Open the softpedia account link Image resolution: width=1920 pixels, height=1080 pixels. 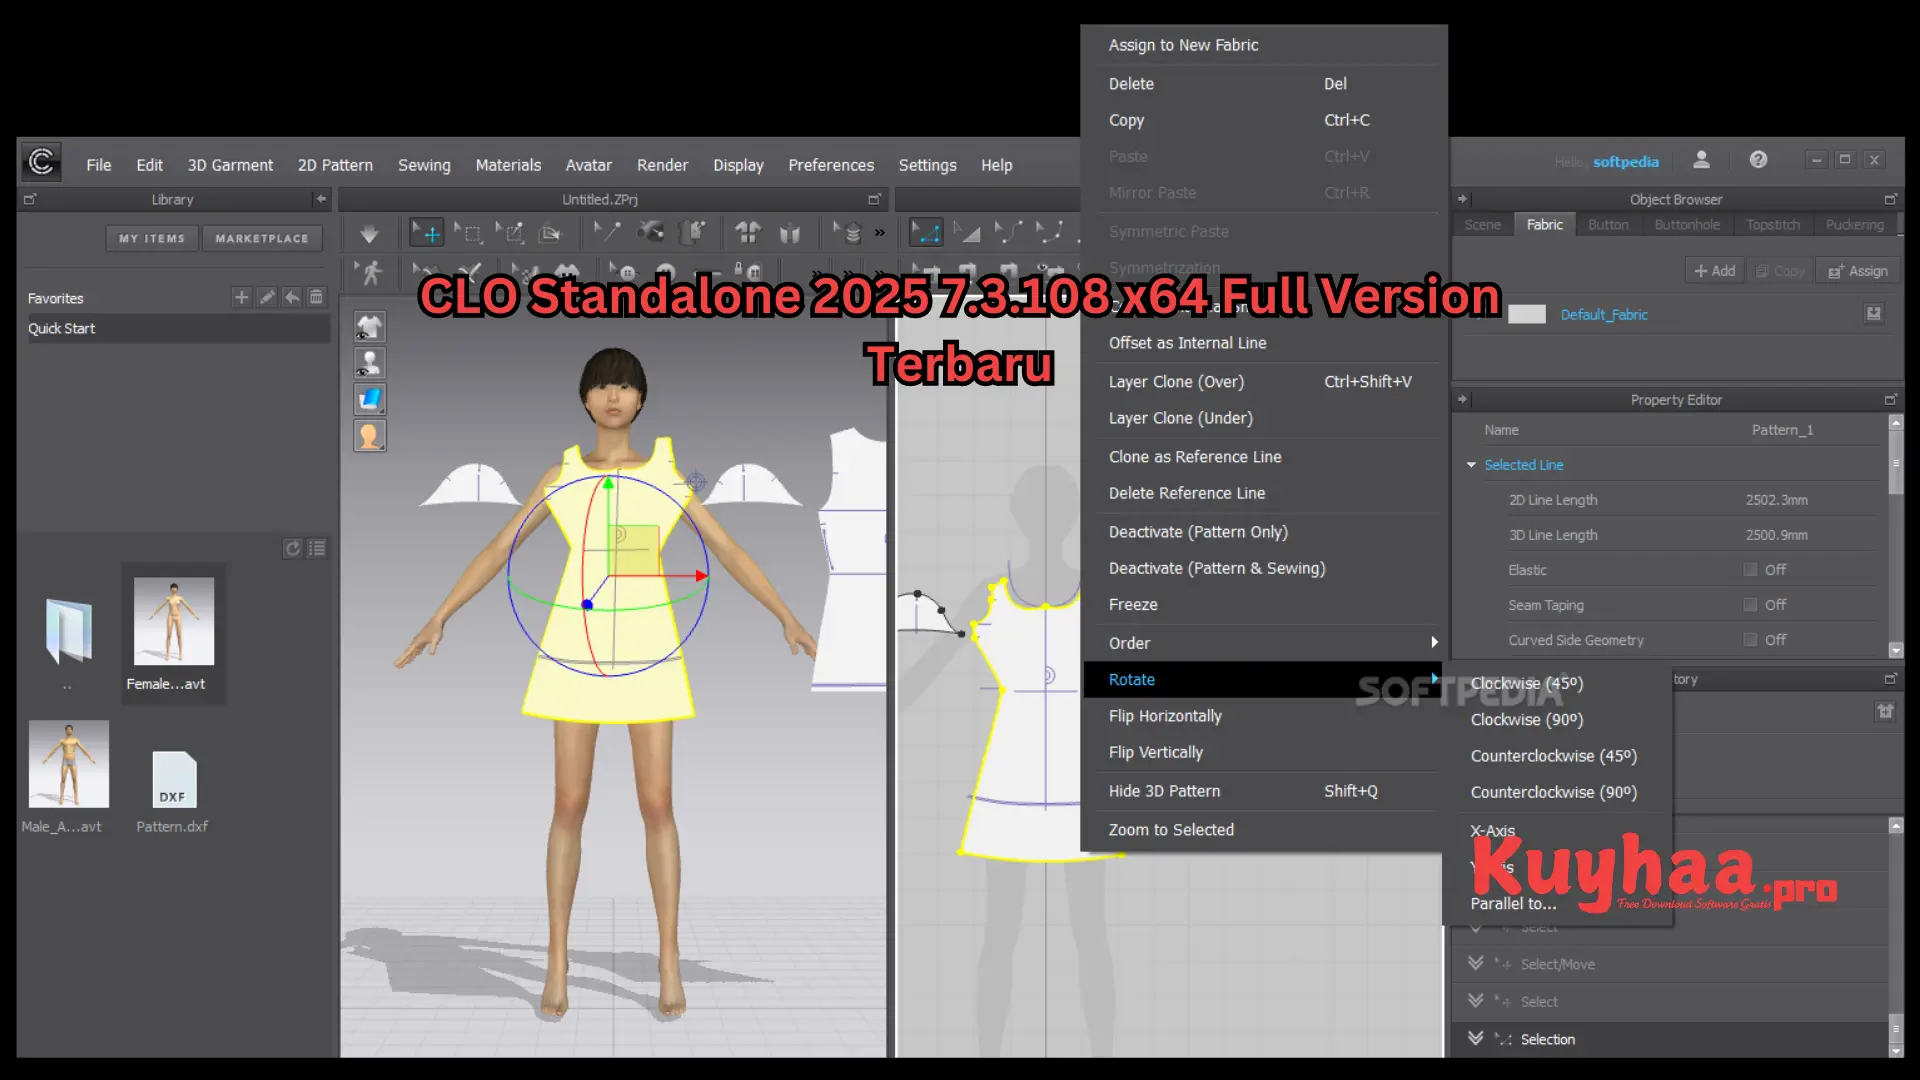click(1625, 162)
